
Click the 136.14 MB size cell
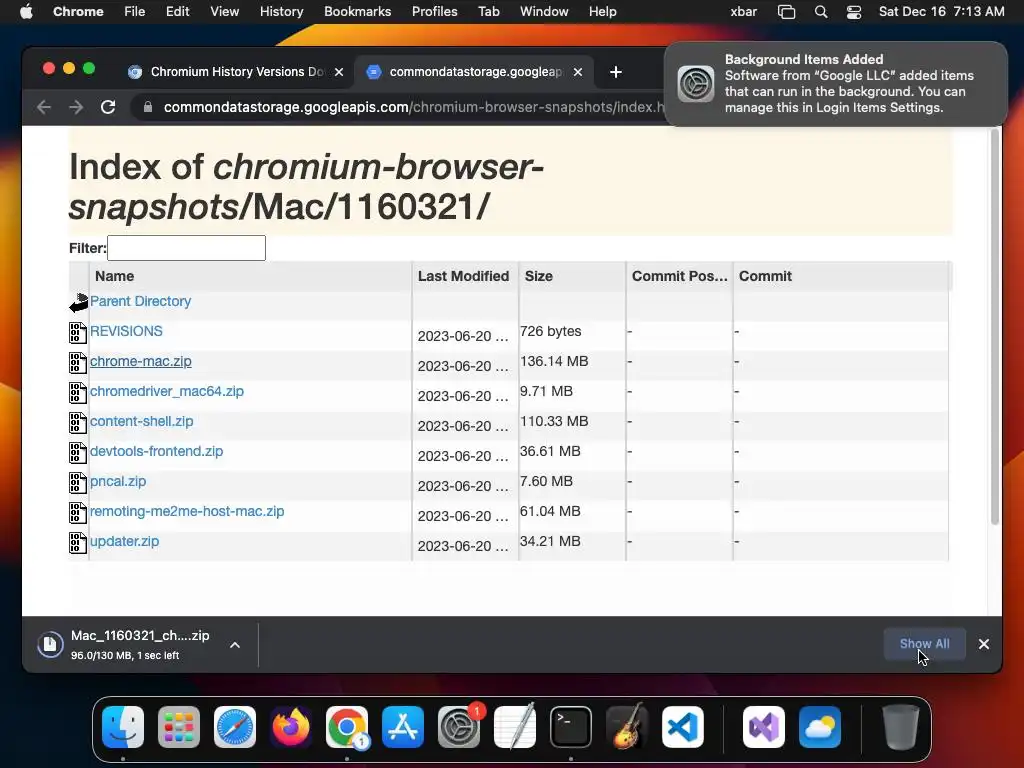[554, 361]
